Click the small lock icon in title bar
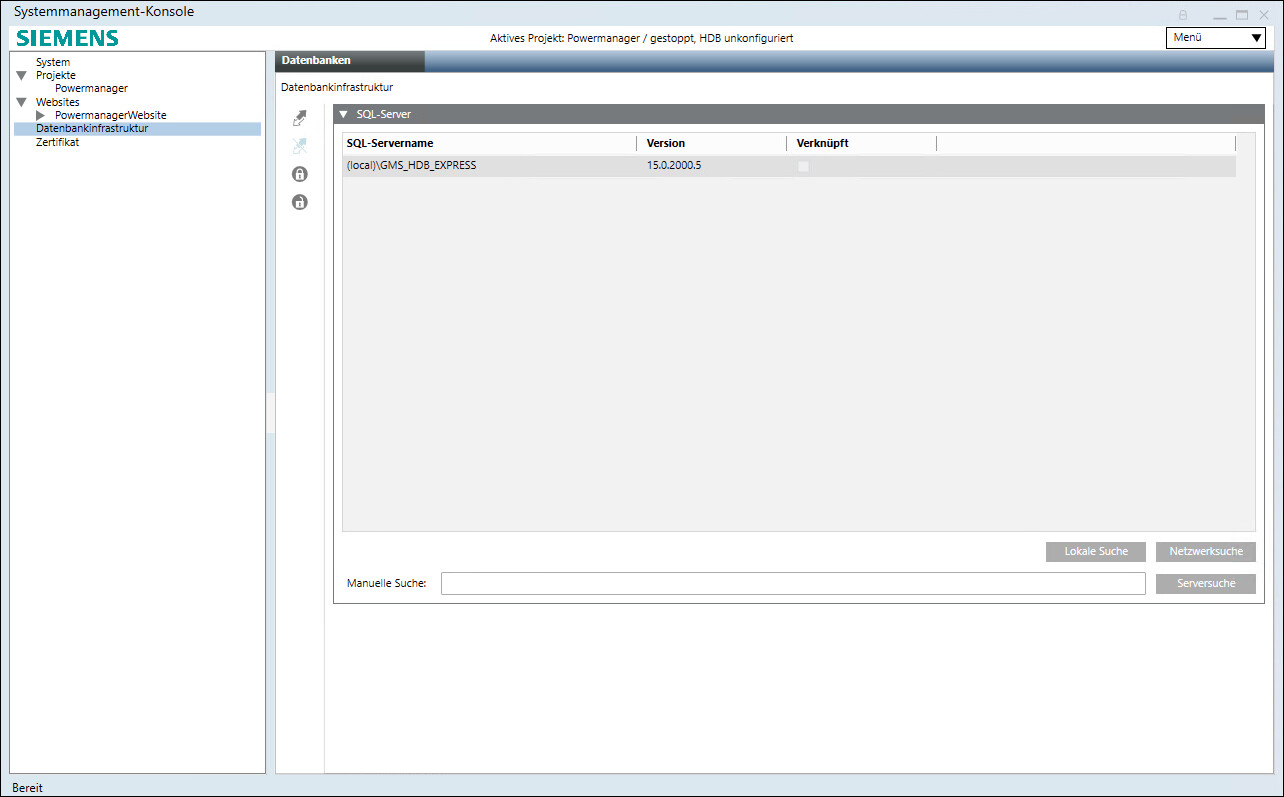Image resolution: width=1284 pixels, height=797 pixels. click(x=1183, y=15)
